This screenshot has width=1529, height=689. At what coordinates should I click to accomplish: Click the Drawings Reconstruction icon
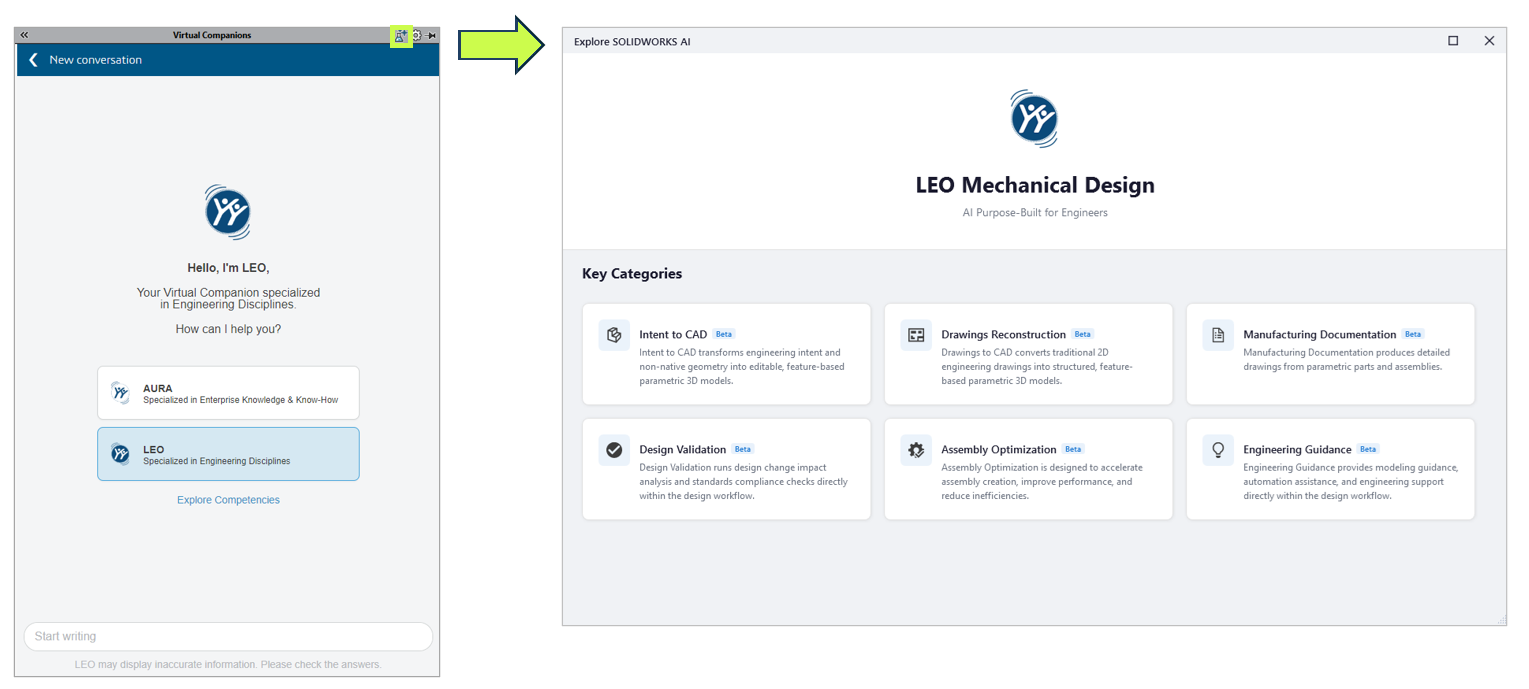coord(916,335)
